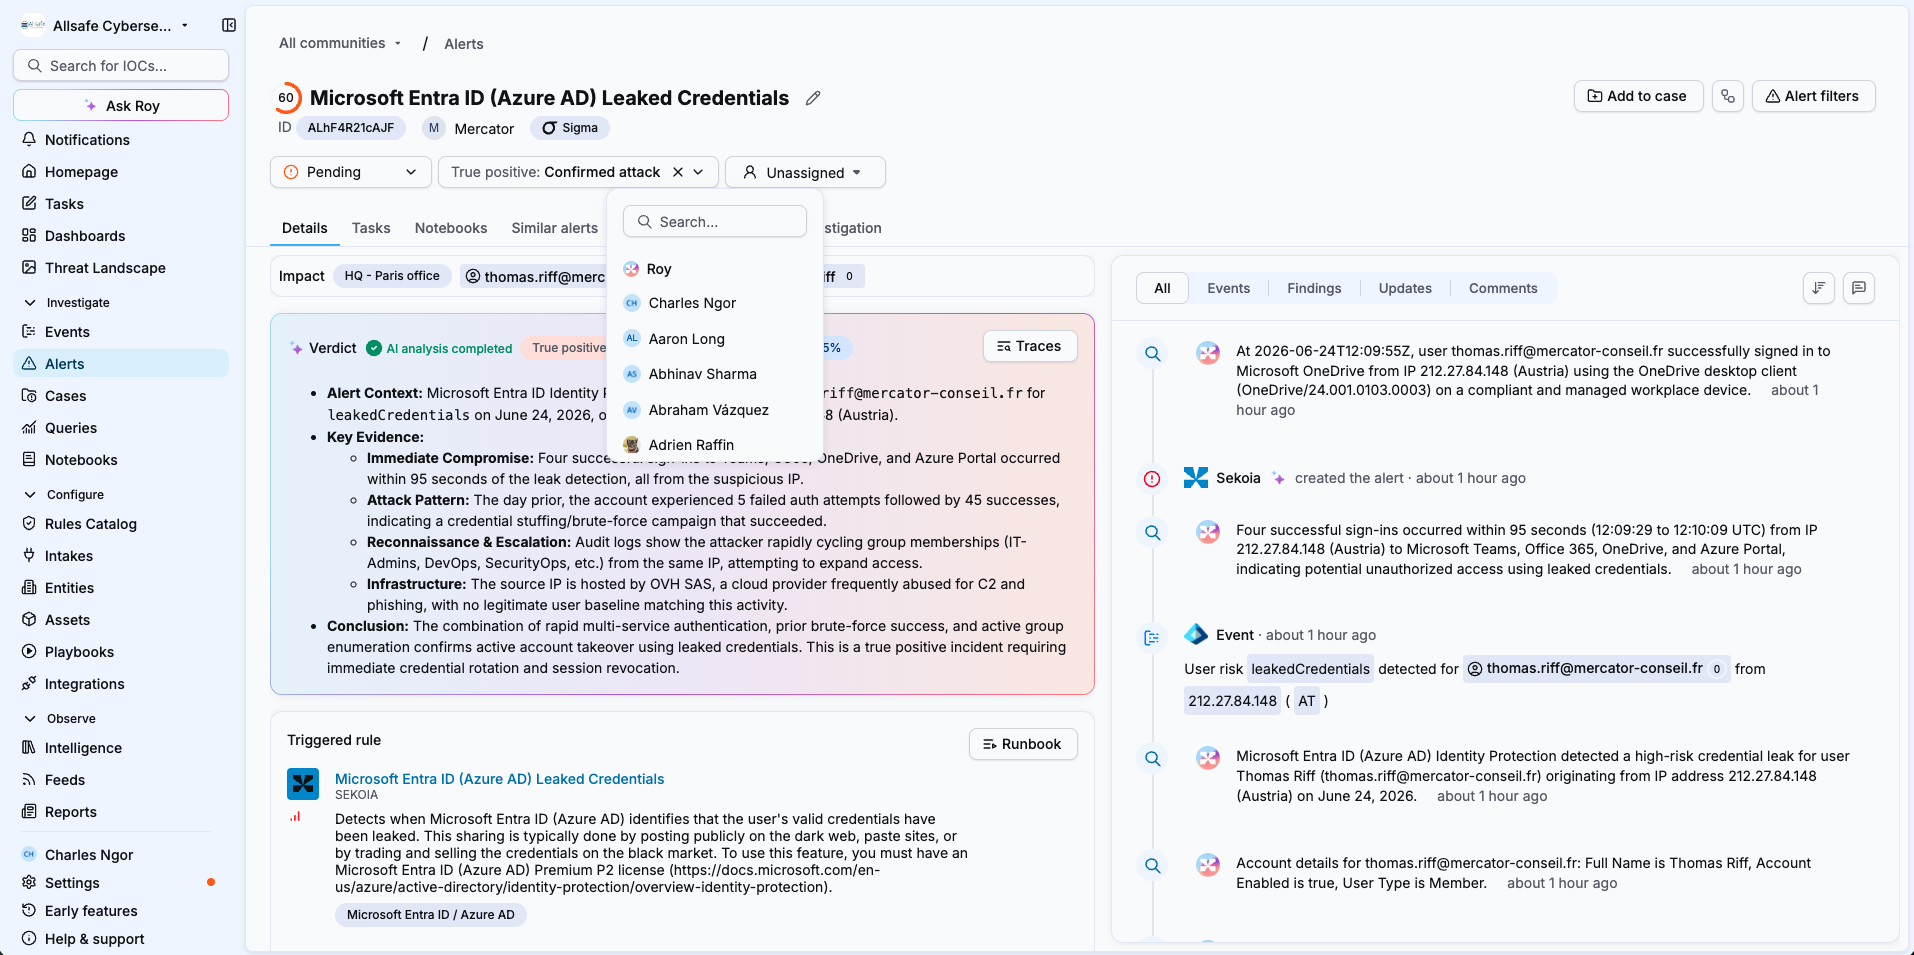Click the Ask Roy button
1914x955 pixels.
click(x=121, y=105)
